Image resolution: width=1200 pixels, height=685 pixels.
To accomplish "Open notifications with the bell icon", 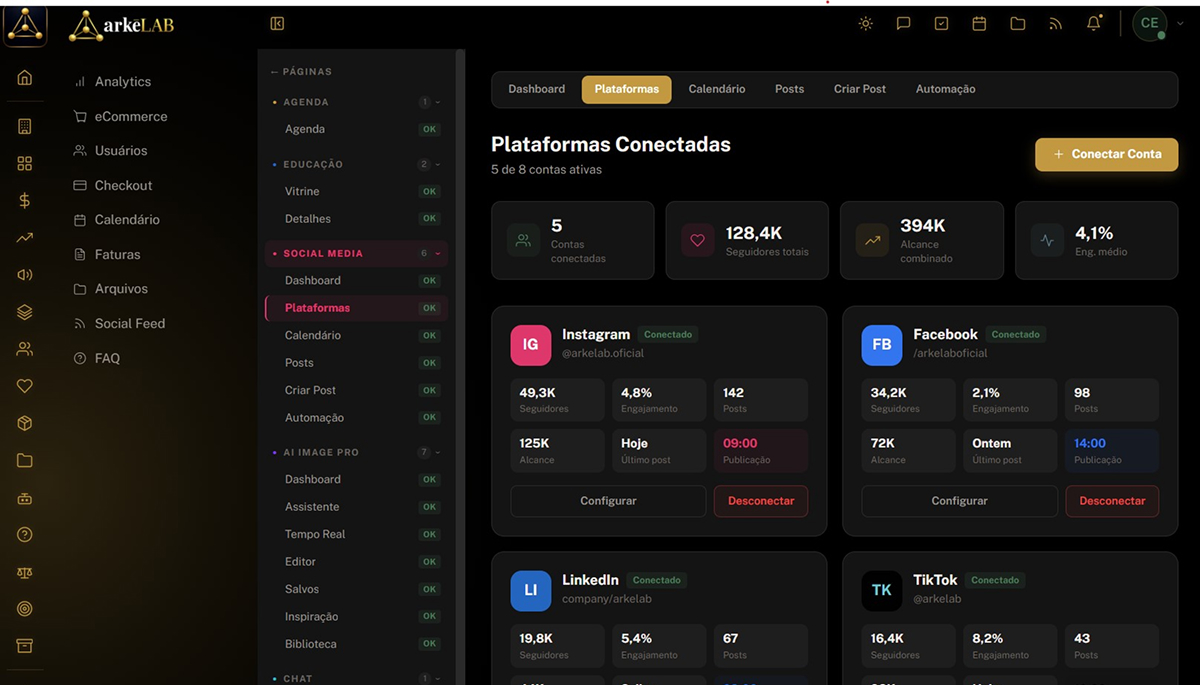I will click(x=1094, y=23).
